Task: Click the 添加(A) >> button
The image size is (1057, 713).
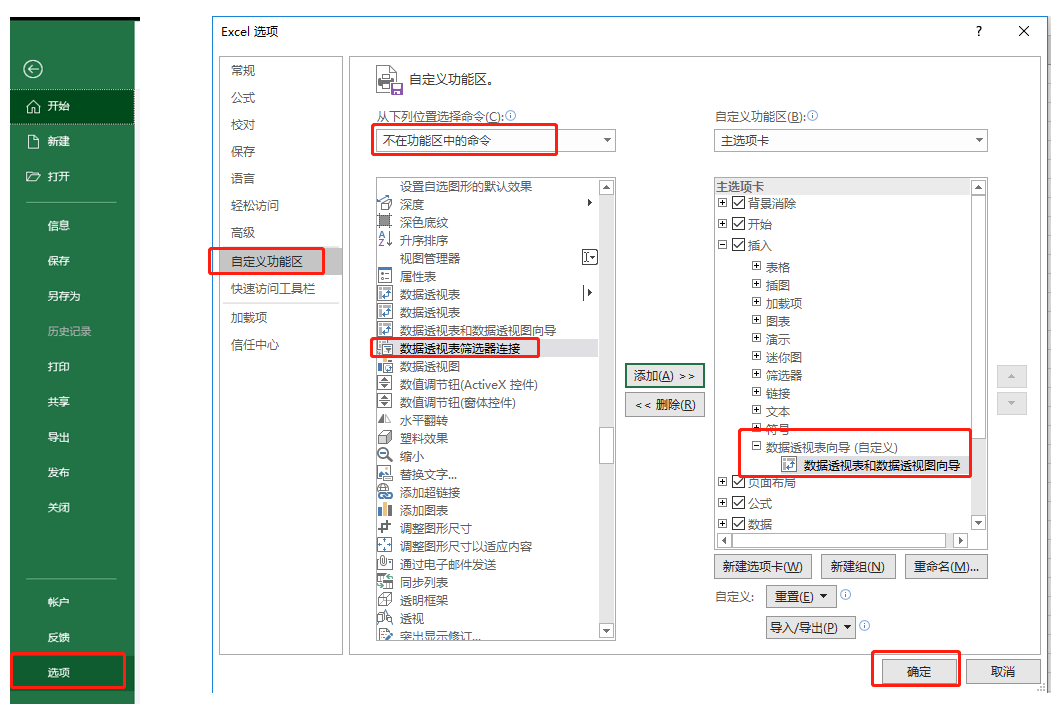Action: click(x=665, y=376)
